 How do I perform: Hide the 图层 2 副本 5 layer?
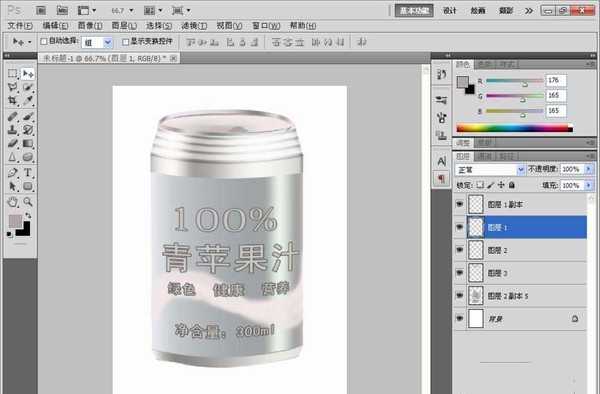pyautogui.click(x=460, y=296)
